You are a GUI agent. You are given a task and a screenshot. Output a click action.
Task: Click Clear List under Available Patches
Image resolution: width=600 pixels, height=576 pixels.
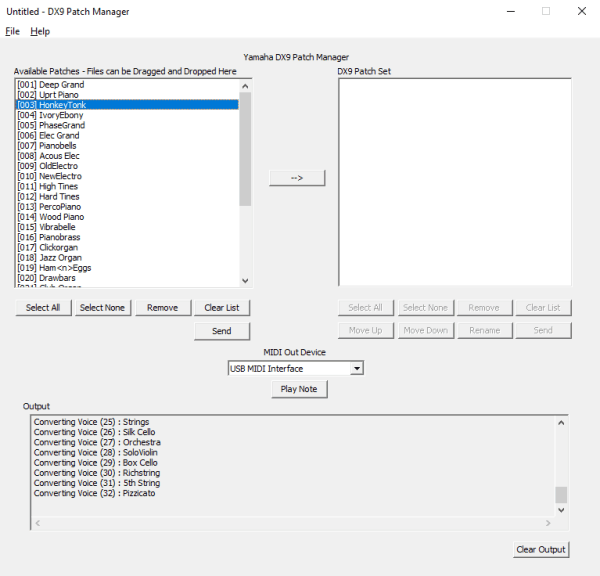tap(221, 308)
